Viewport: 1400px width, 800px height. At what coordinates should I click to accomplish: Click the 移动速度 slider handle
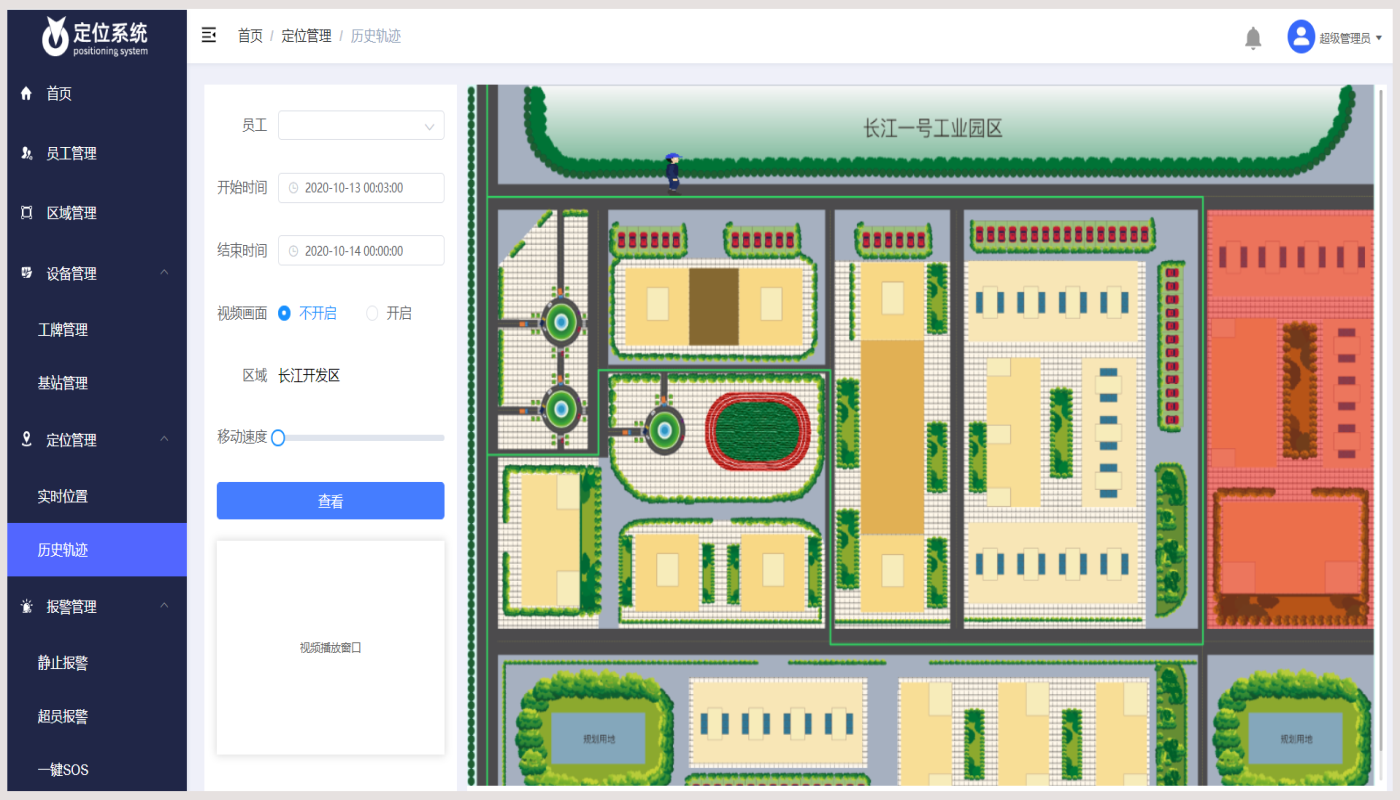pos(278,437)
